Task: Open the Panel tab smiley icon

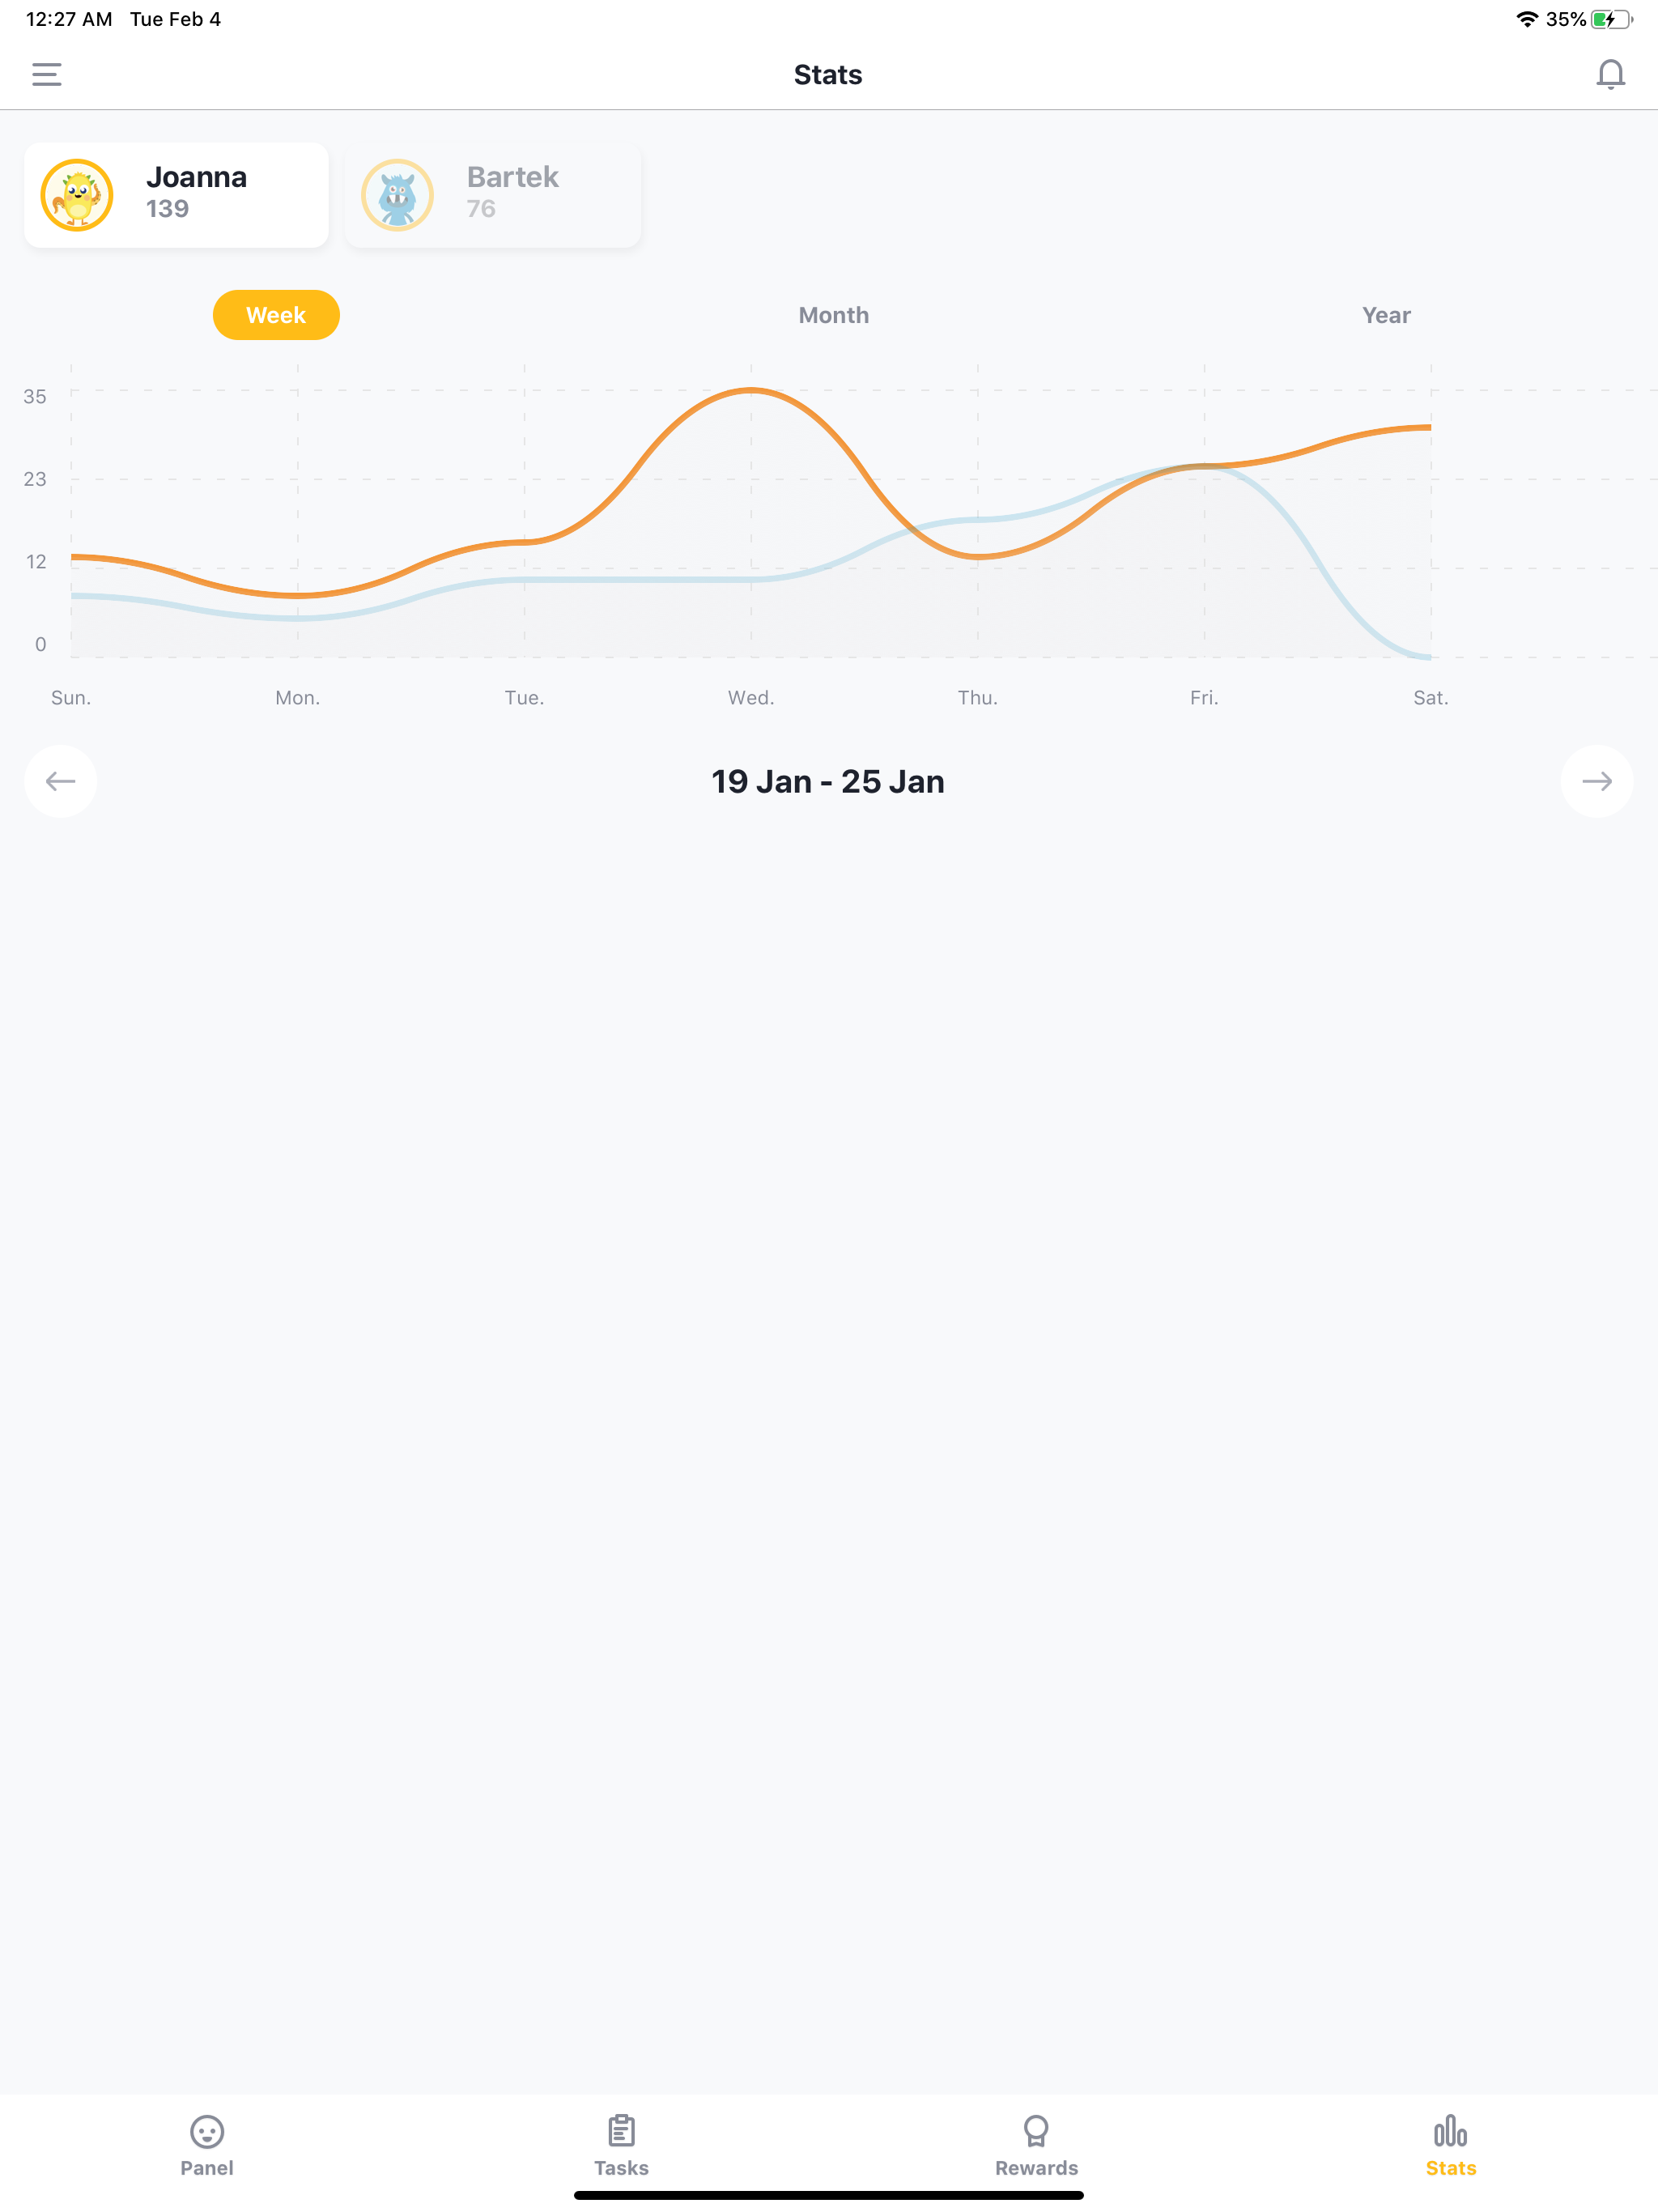Action: pyautogui.click(x=207, y=2131)
